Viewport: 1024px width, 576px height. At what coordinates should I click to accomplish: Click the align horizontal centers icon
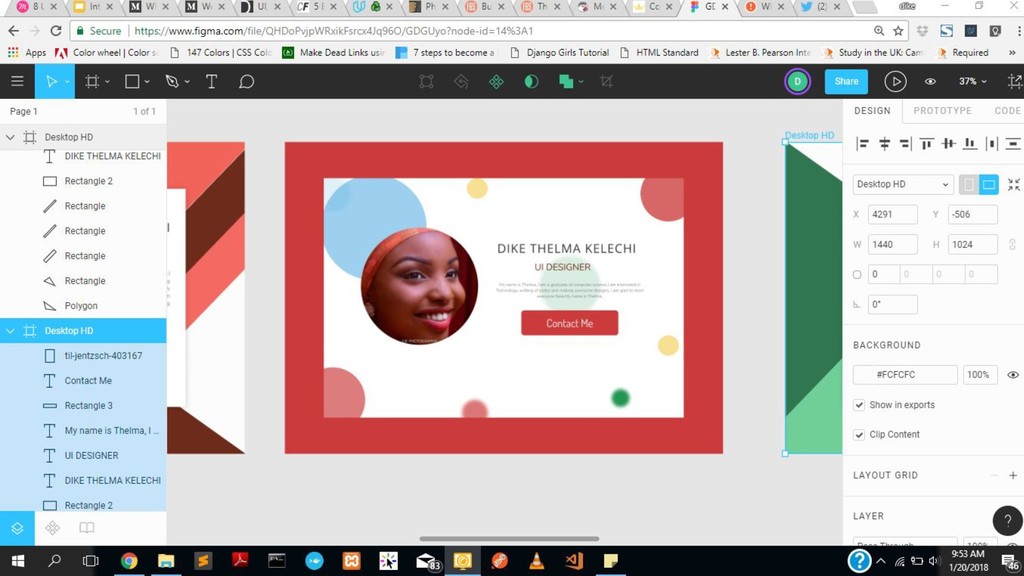tap(884, 144)
